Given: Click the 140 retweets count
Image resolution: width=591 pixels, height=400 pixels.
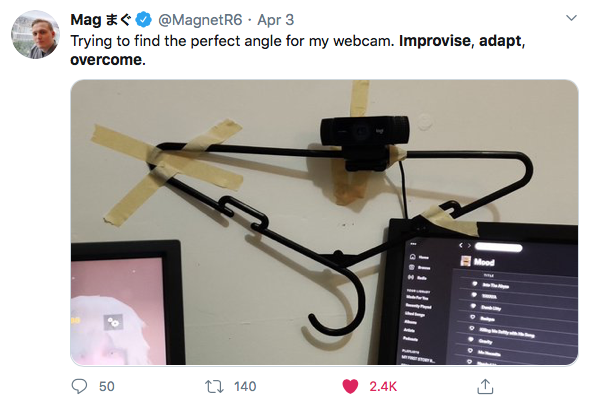Looking at the screenshot, I should click(x=245, y=386).
